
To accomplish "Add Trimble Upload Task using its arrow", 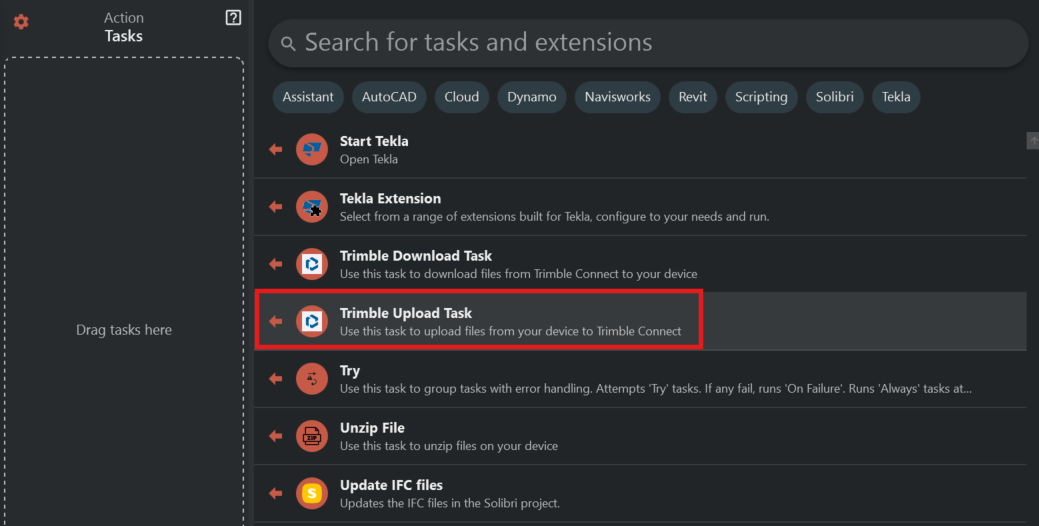I will [x=276, y=321].
